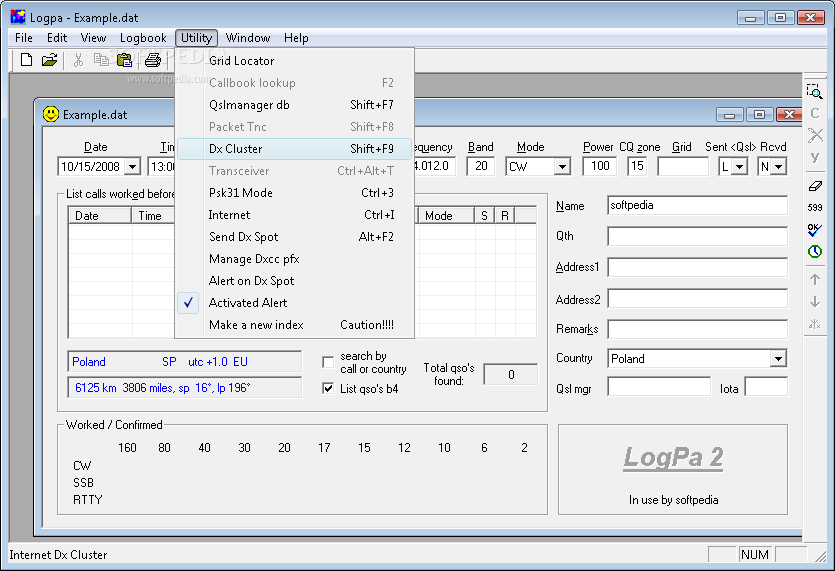Click the Power field showing 100
Image resolution: width=835 pixels, height=571 pixels.
tap(600, 166)
